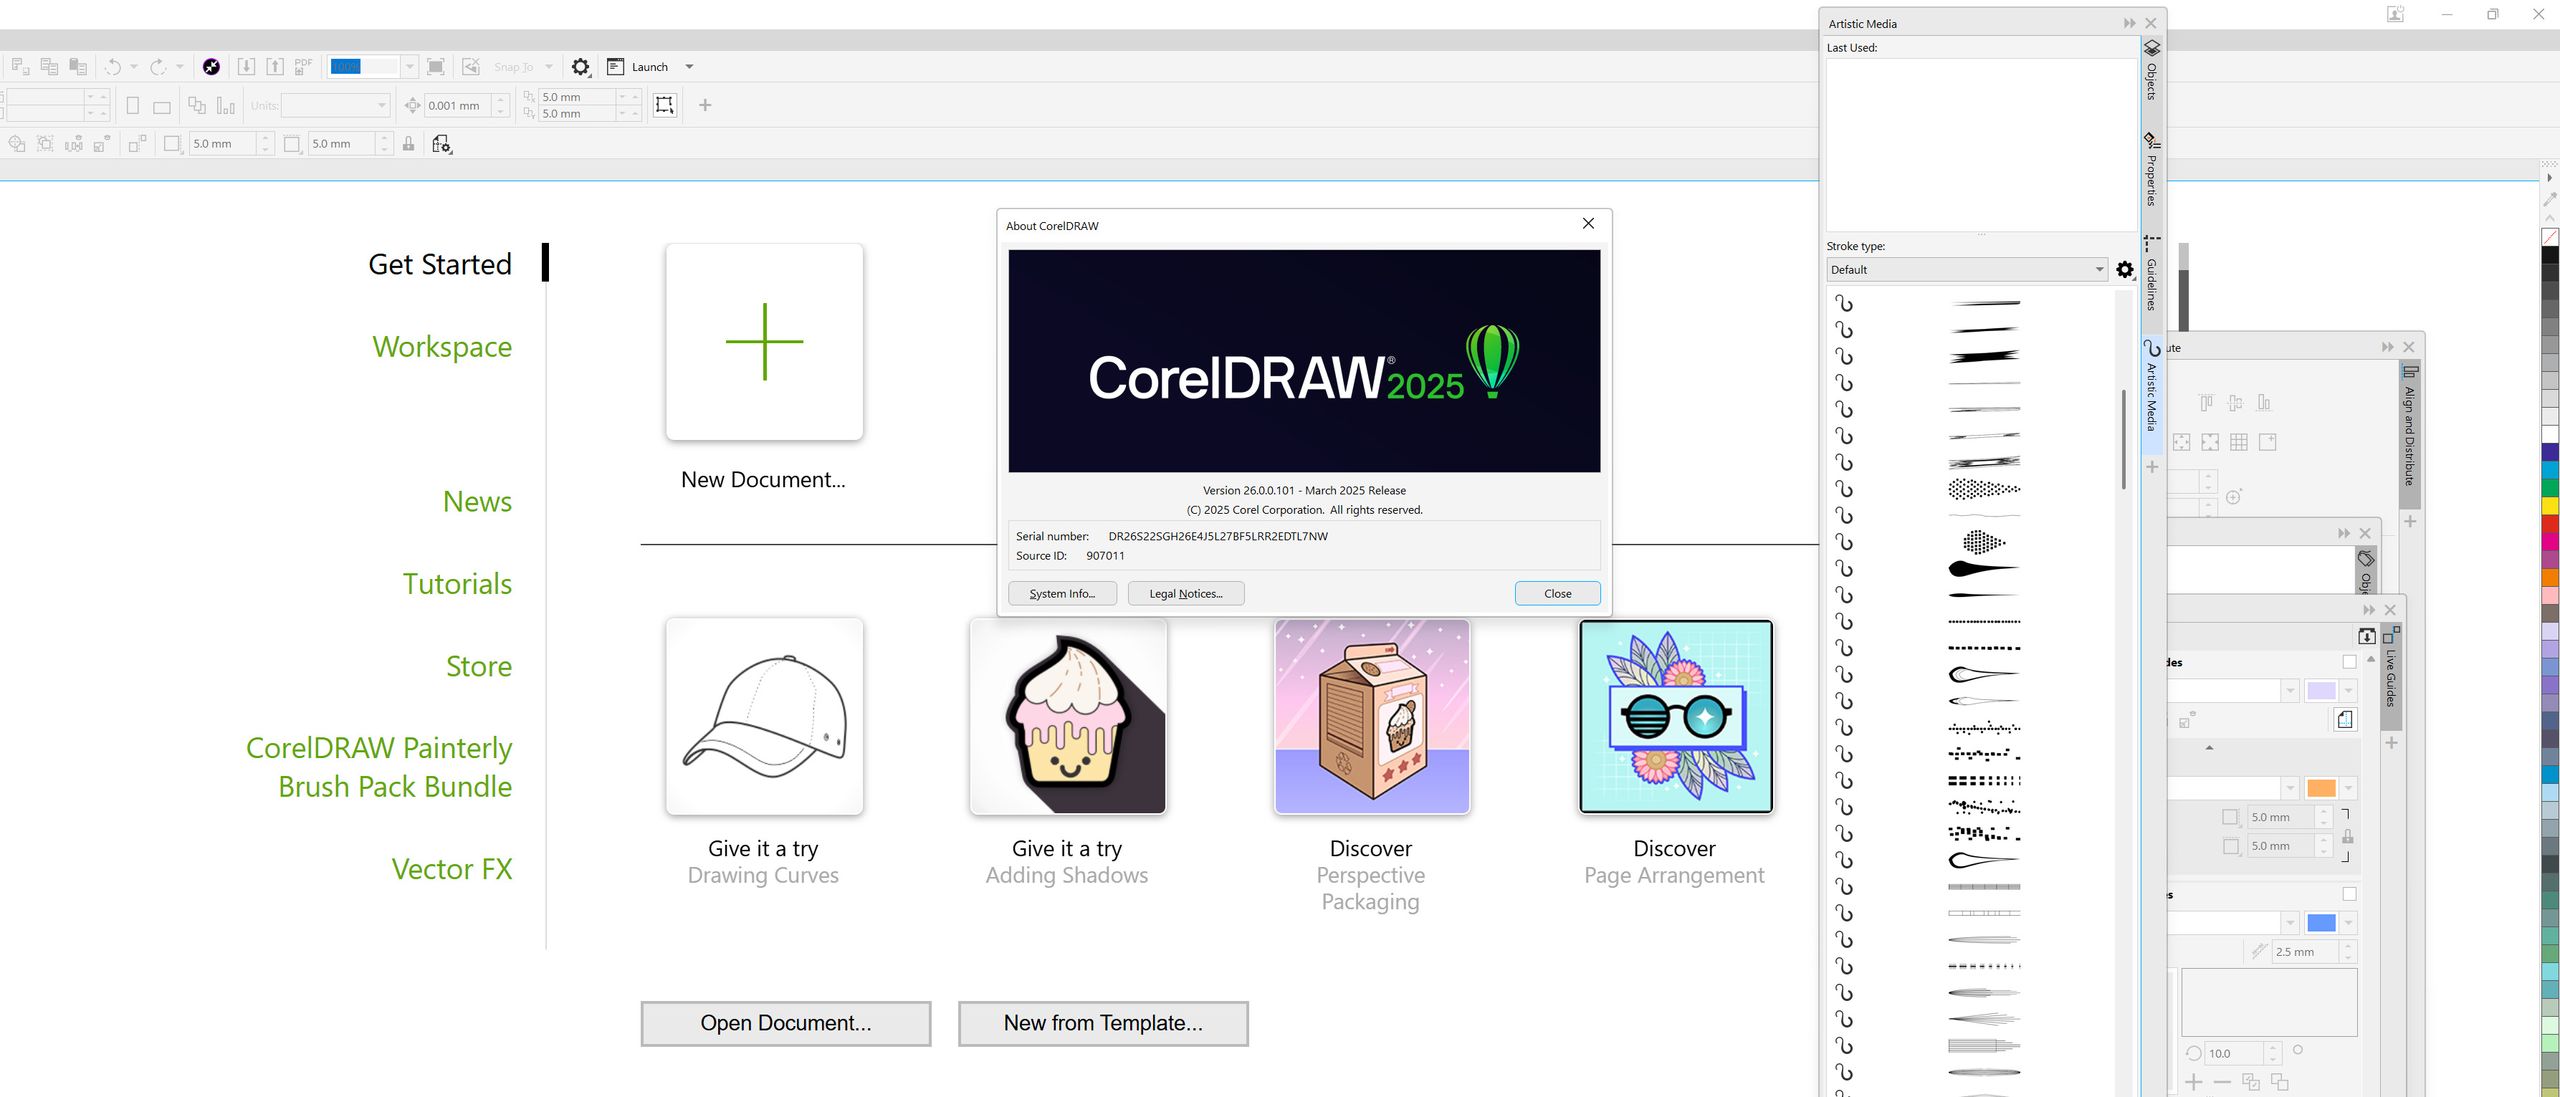This screenshot has height=1097, width=2560.
Task: Toggle the lock icon in the property bar
Action: point(409,143)
